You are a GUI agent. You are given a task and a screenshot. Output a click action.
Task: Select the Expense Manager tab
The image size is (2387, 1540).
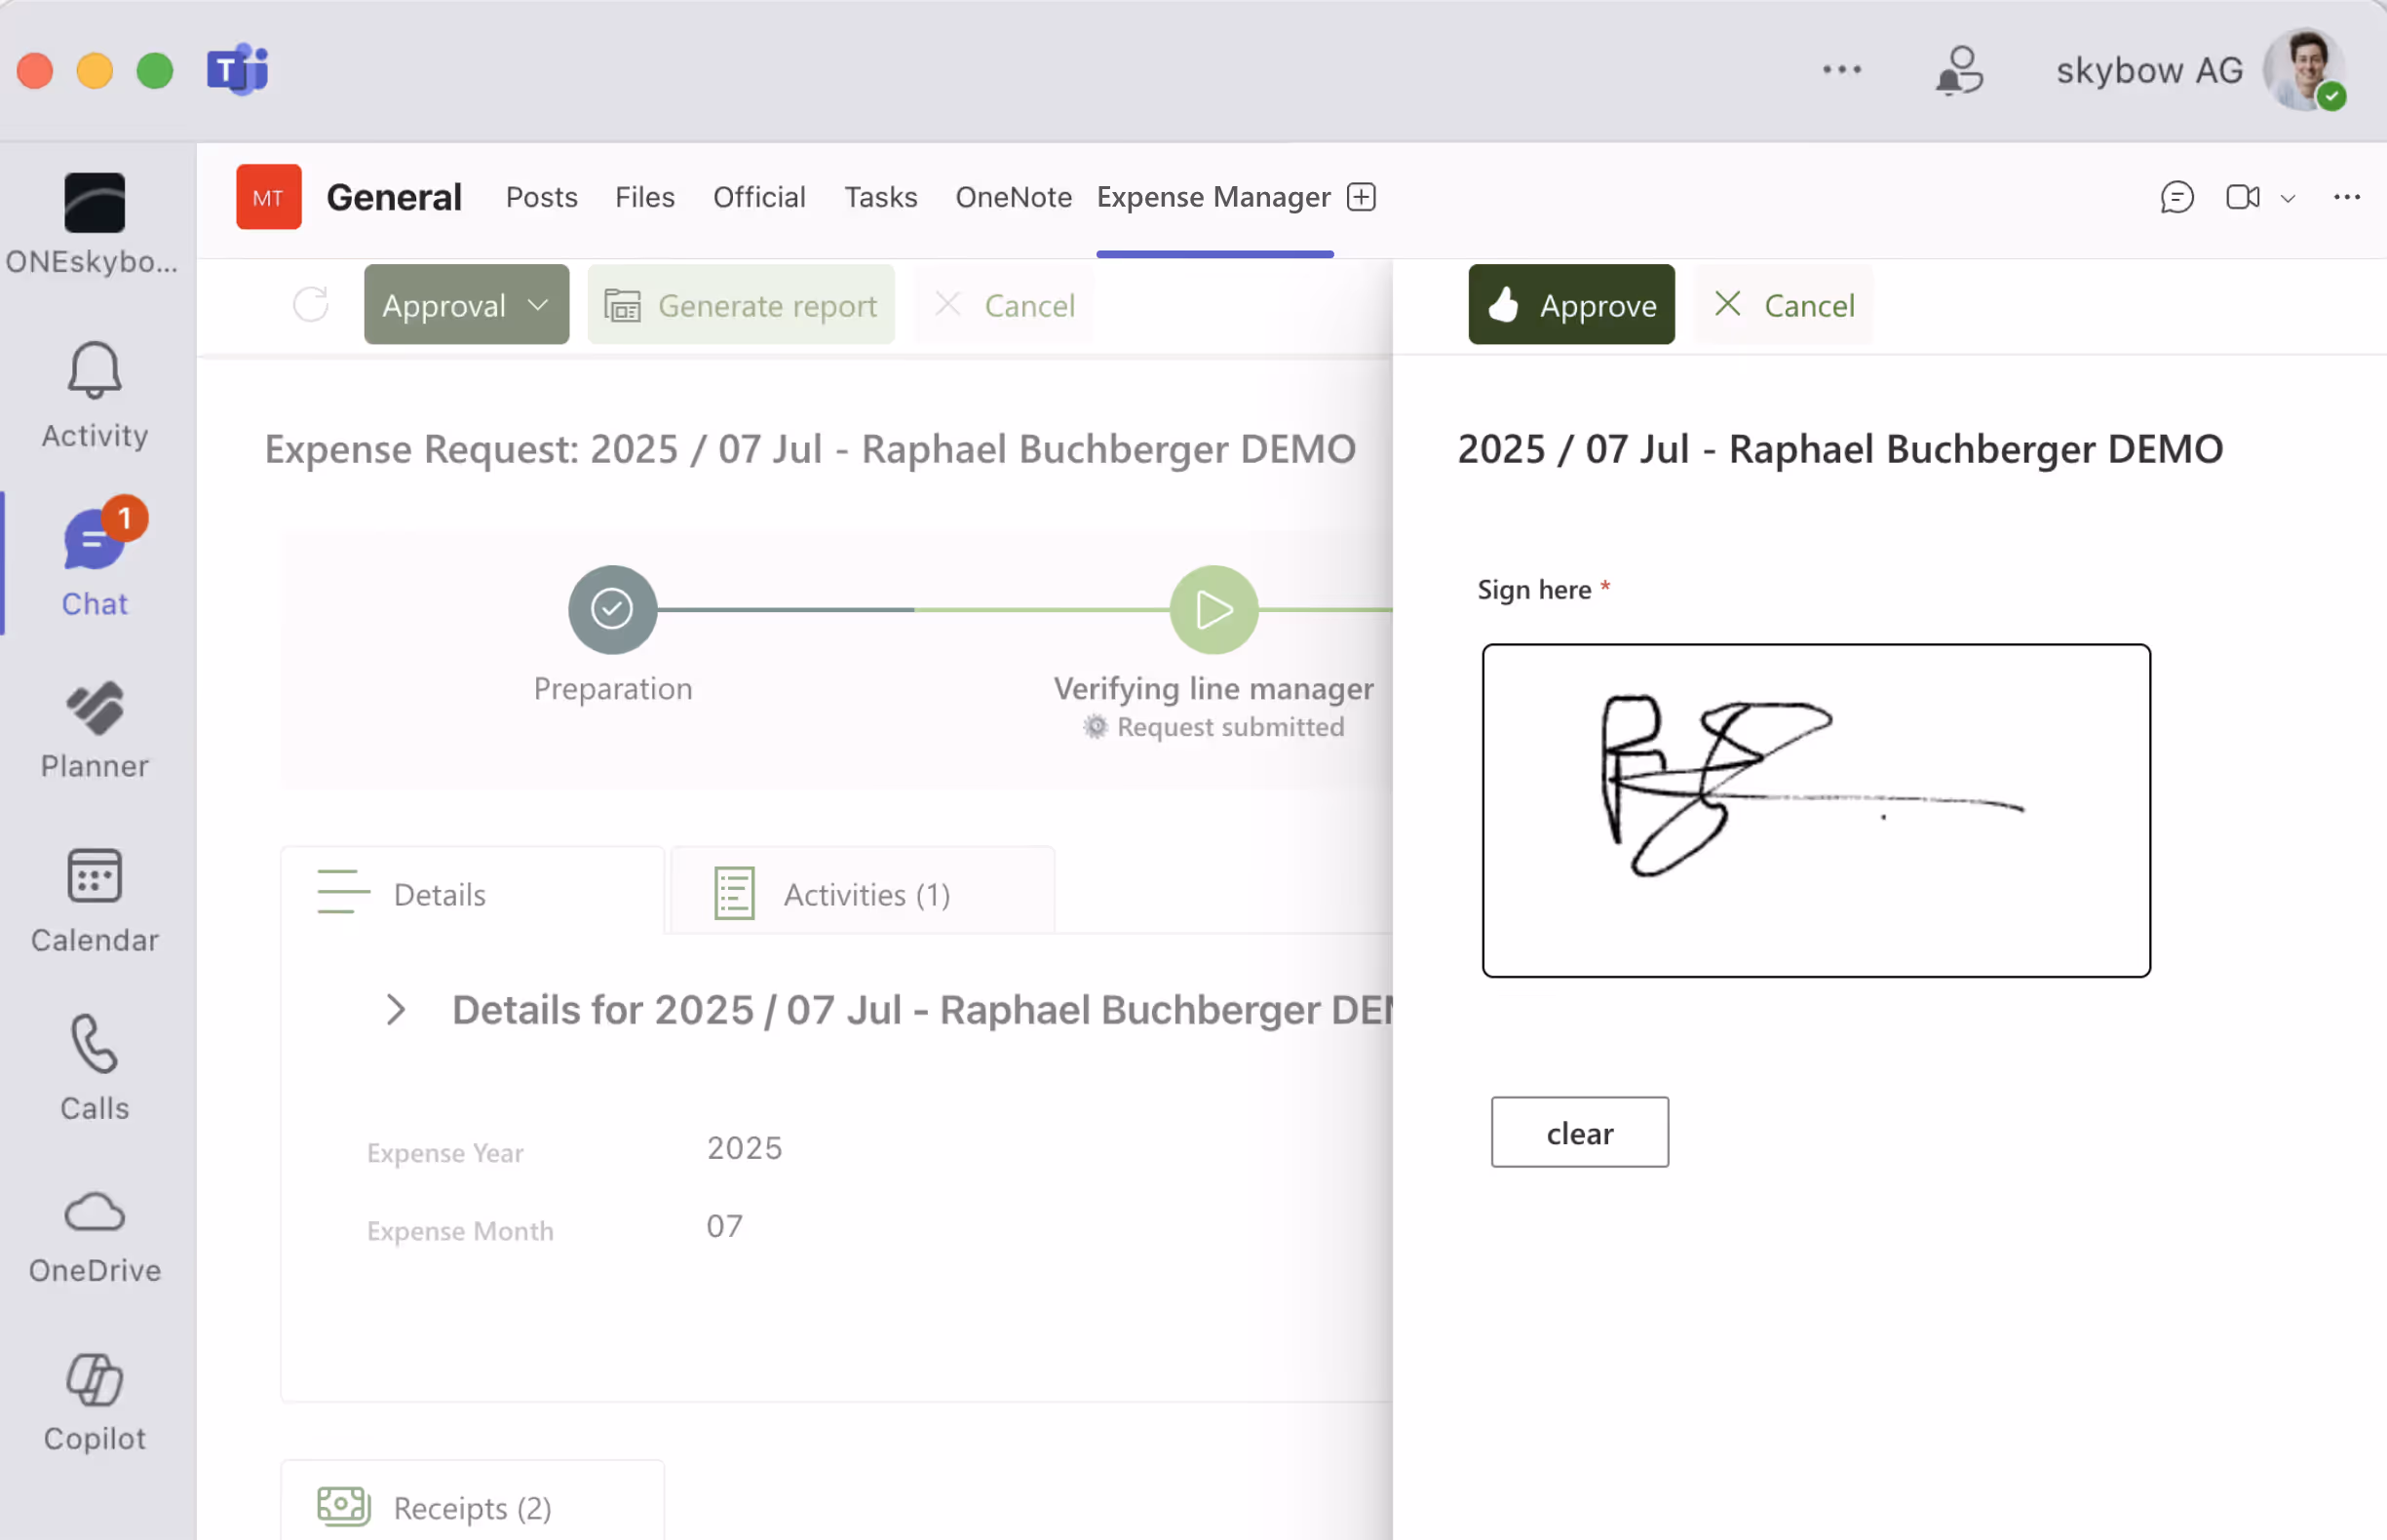pos(1213,197)
